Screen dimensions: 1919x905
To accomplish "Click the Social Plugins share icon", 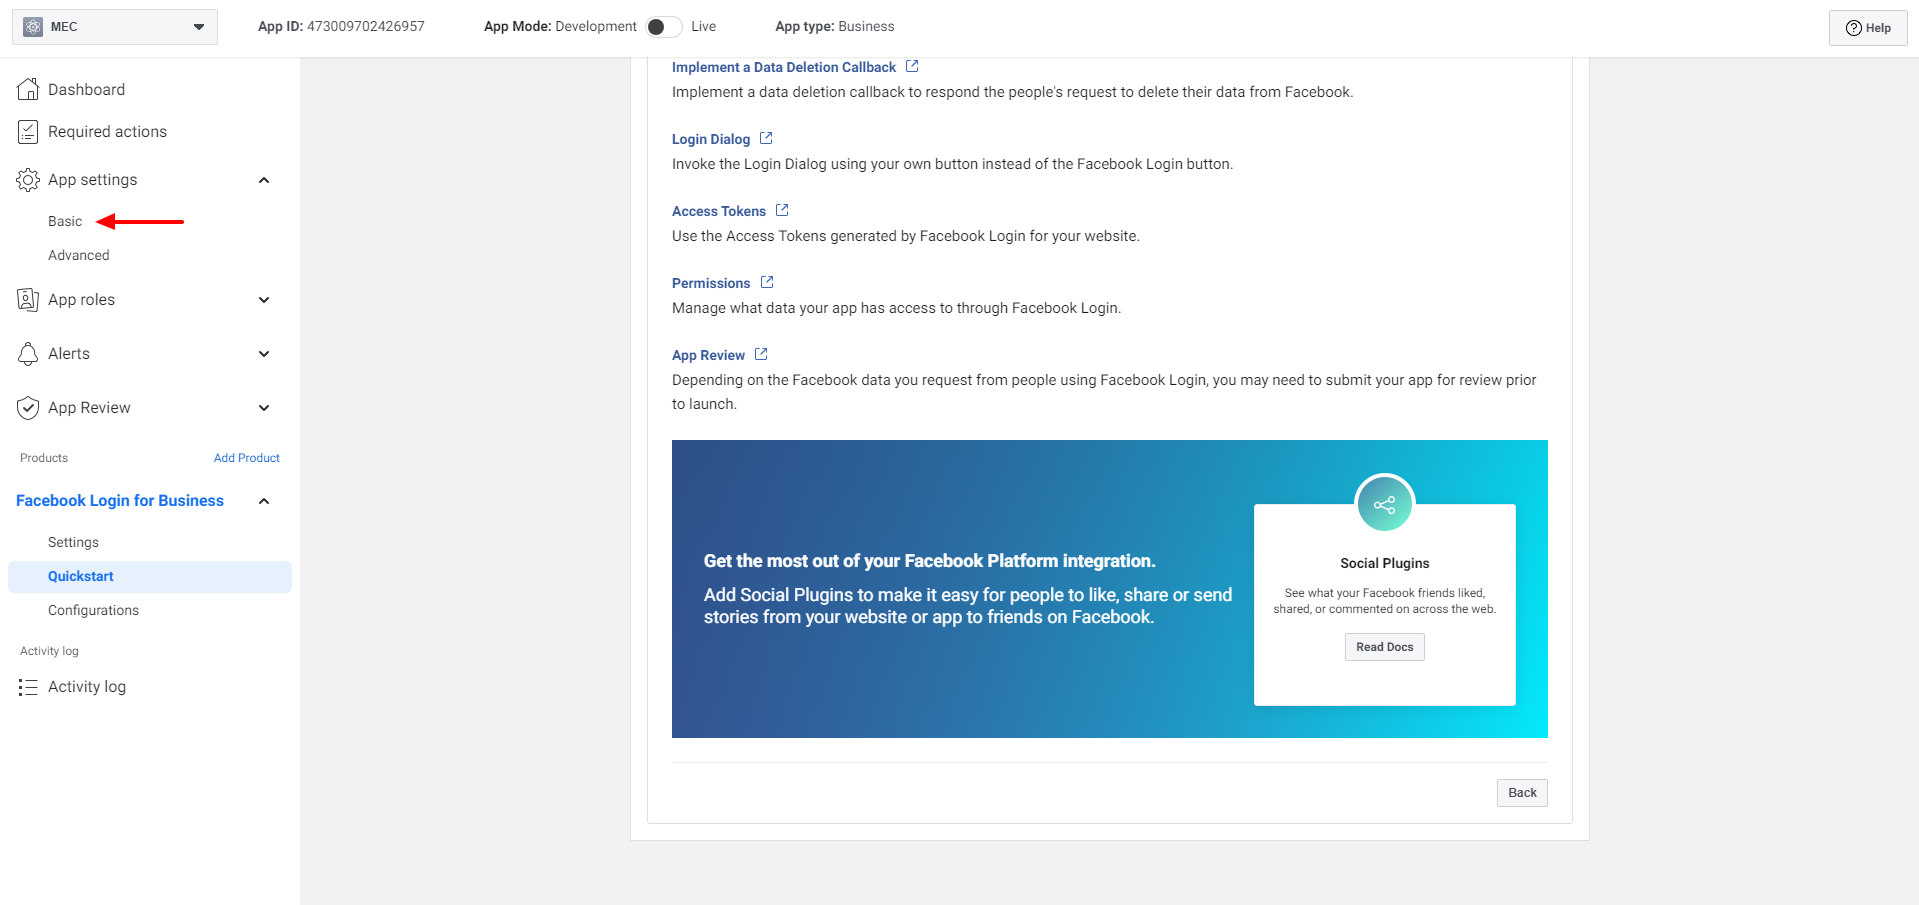I will tap(1384, 504).
